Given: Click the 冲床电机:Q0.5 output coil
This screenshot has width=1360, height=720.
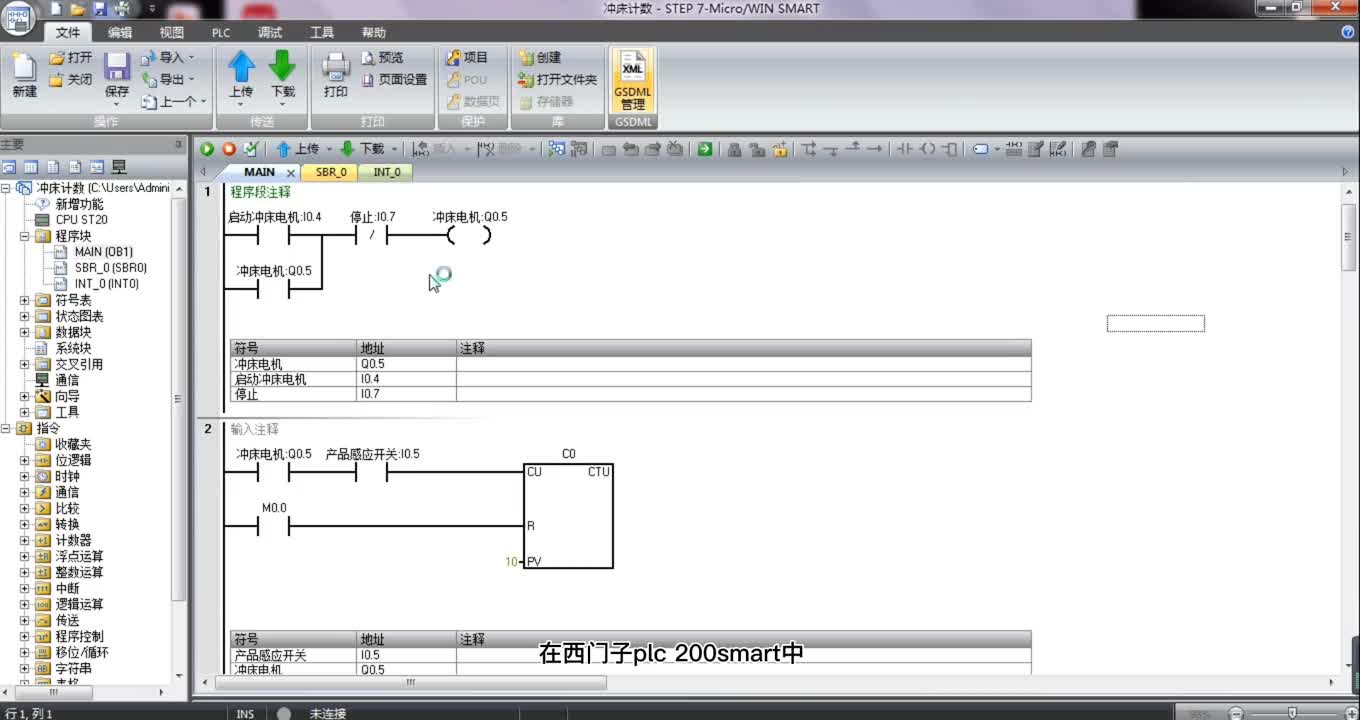Looking at the screenshot, I should [x=469, y=236].
